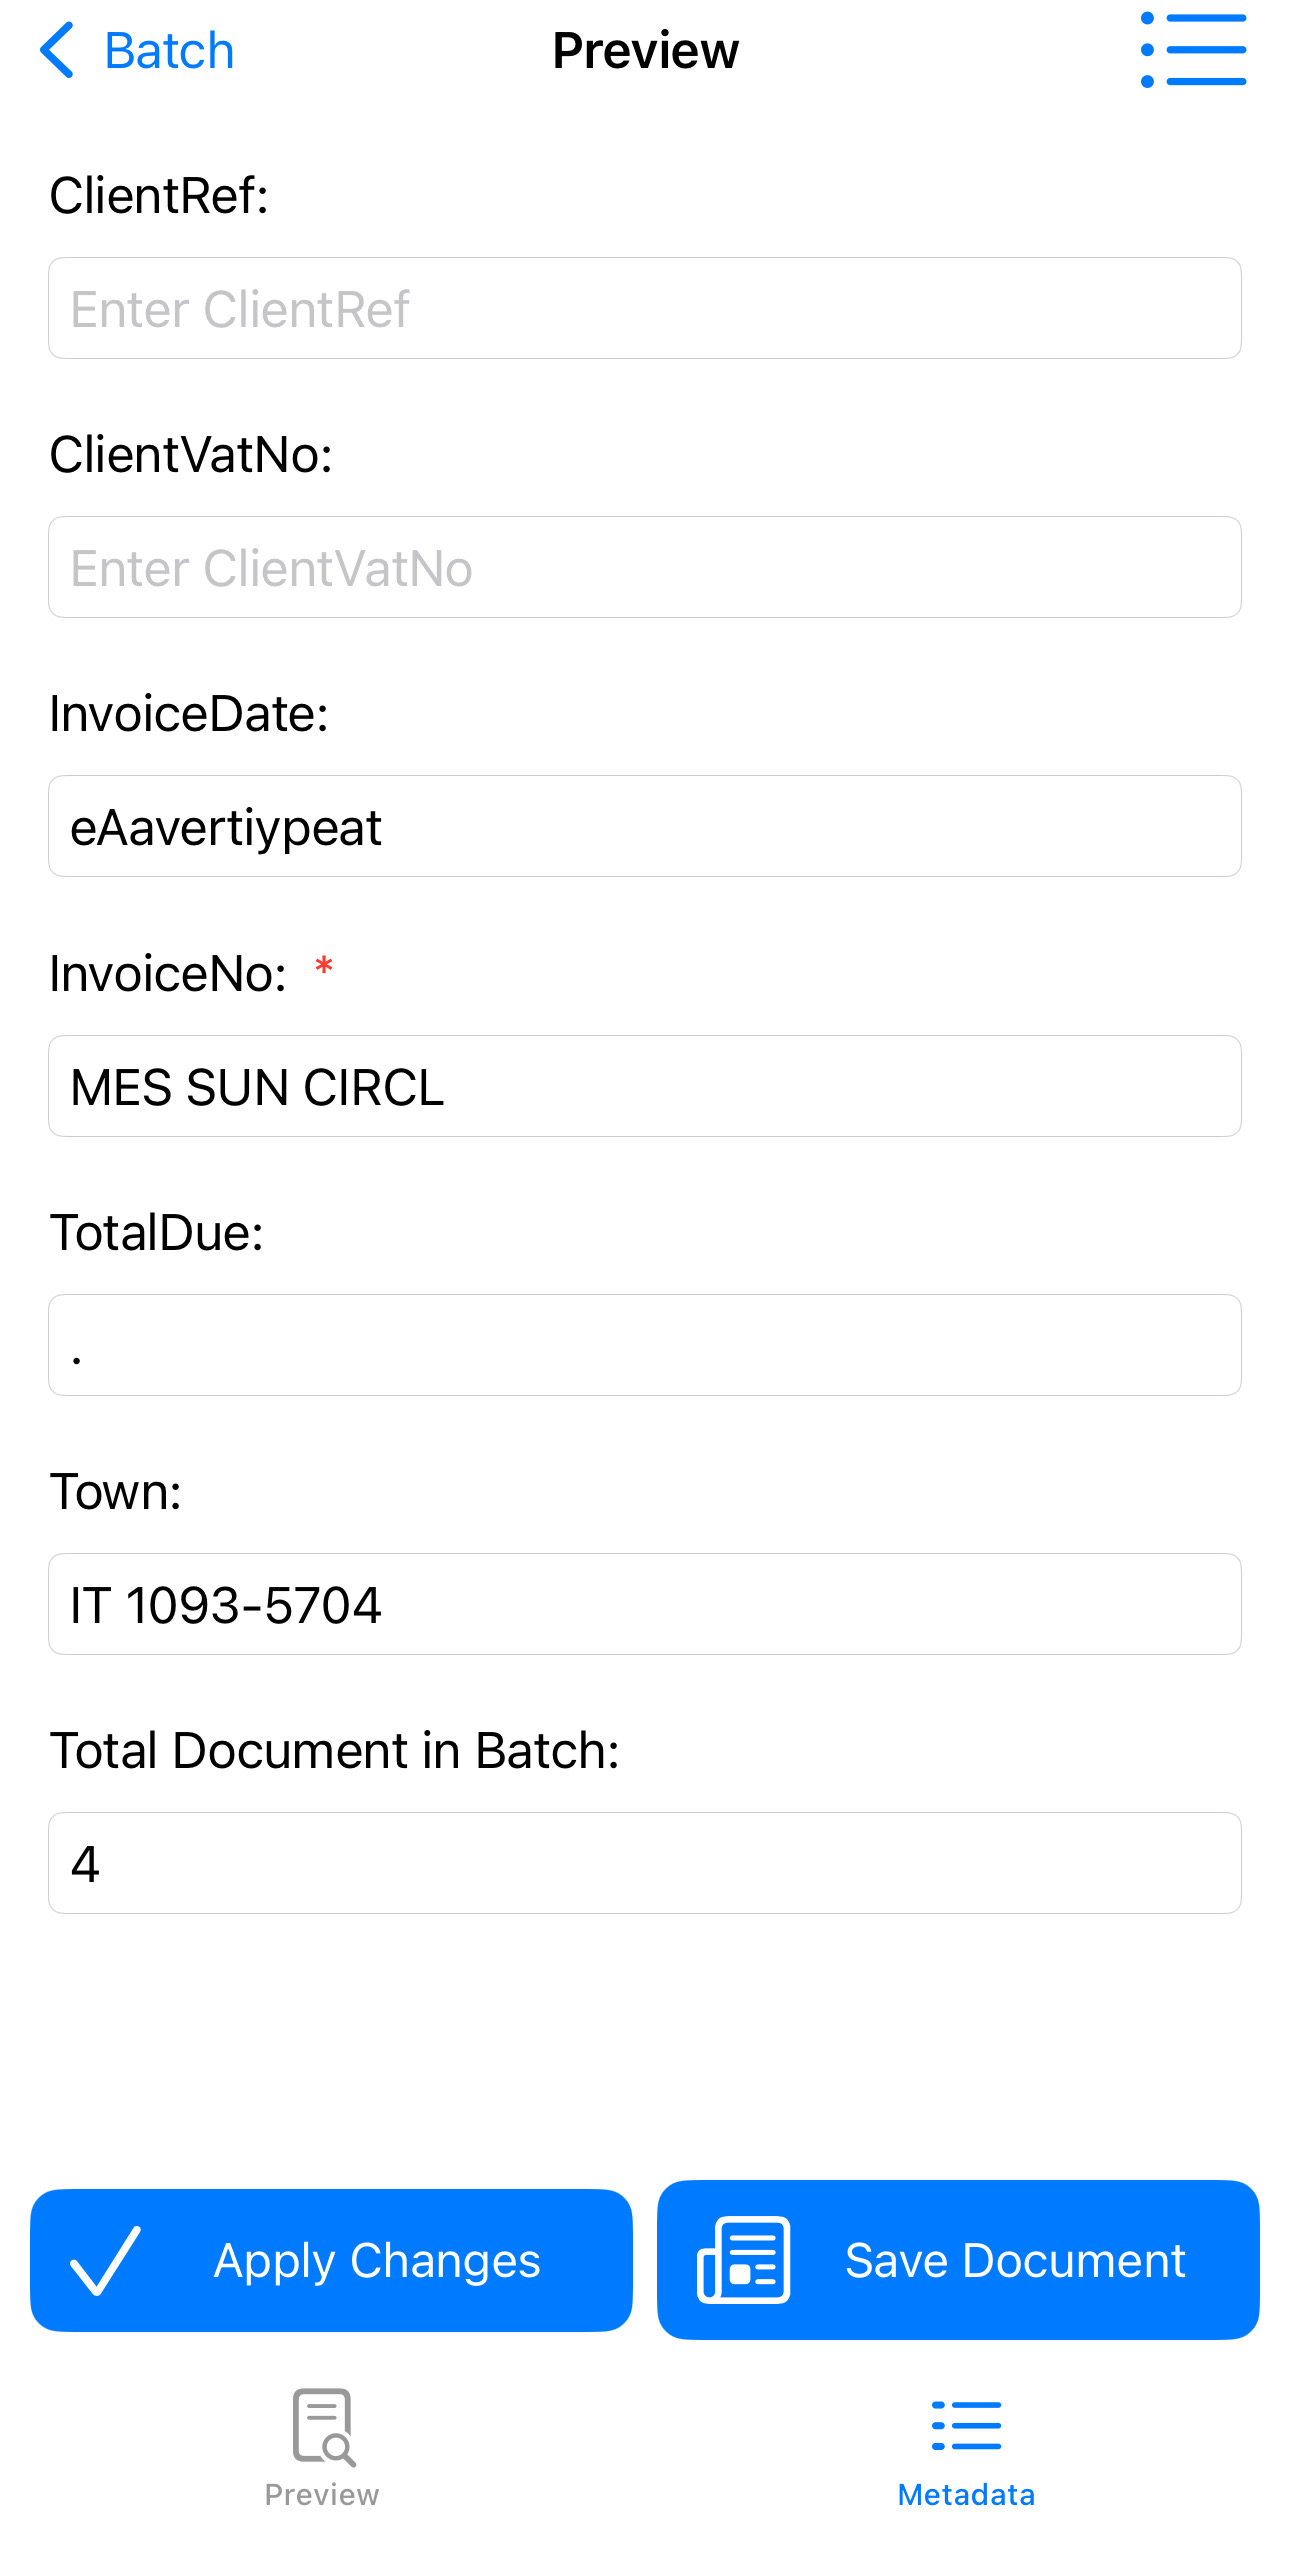Focus the ClientRef input field
The height and width of the screenshot is (2553, 1290).
(645, 308)
